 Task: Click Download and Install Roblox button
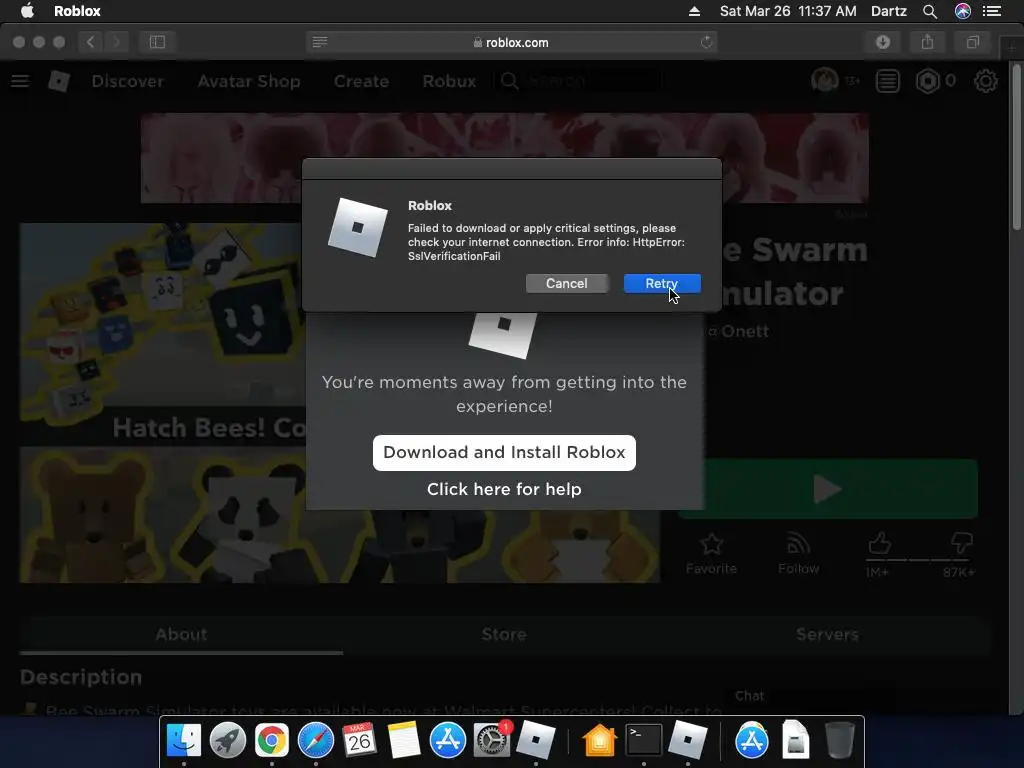(x=504, y=453)
